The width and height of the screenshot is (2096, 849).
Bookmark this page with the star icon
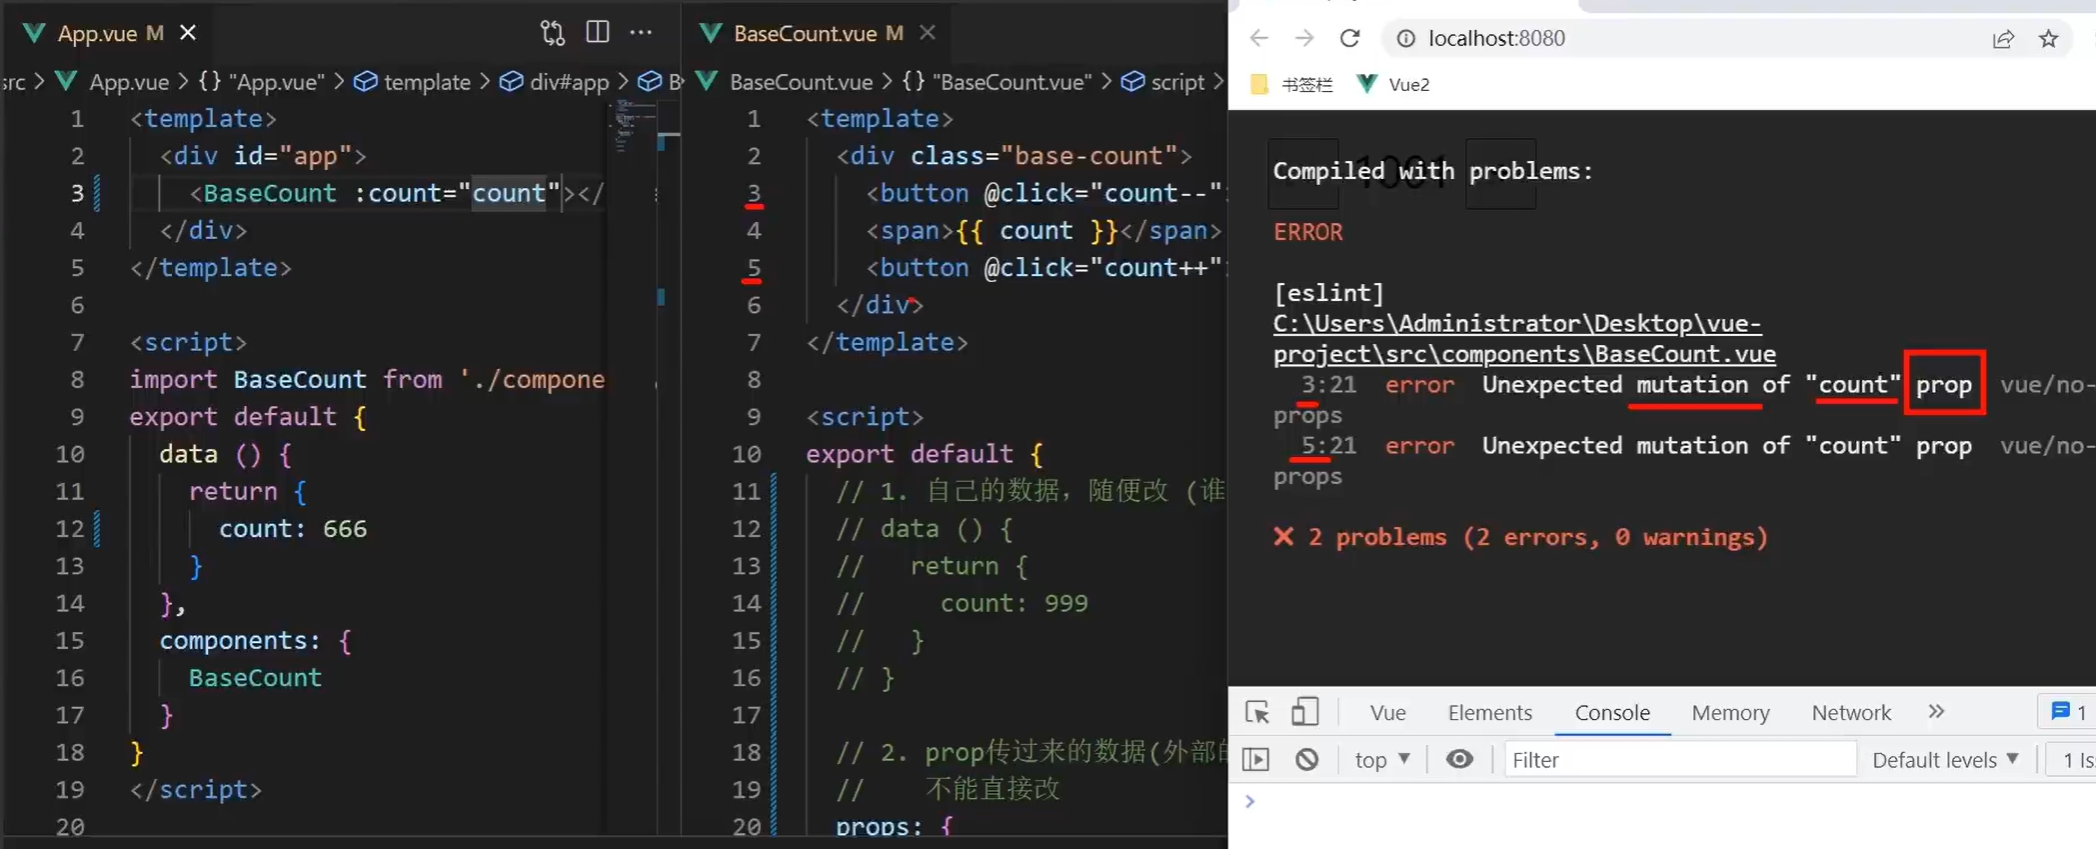pyautogui.click(x=2048, y=39)
